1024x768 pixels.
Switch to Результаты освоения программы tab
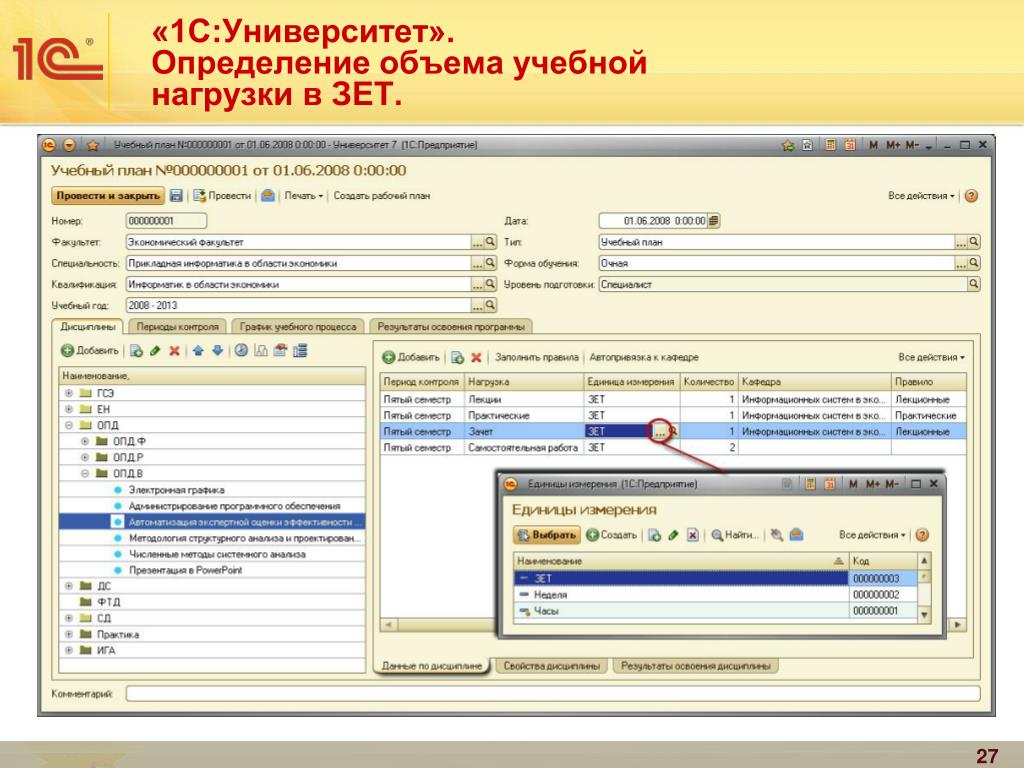(x=451, y=327)
